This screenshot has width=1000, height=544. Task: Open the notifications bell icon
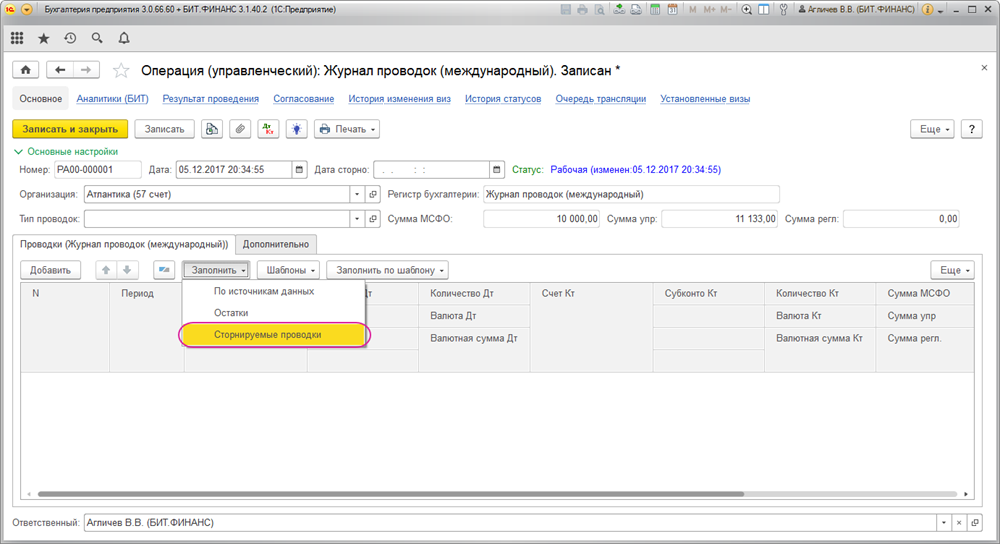click(124, 38)
